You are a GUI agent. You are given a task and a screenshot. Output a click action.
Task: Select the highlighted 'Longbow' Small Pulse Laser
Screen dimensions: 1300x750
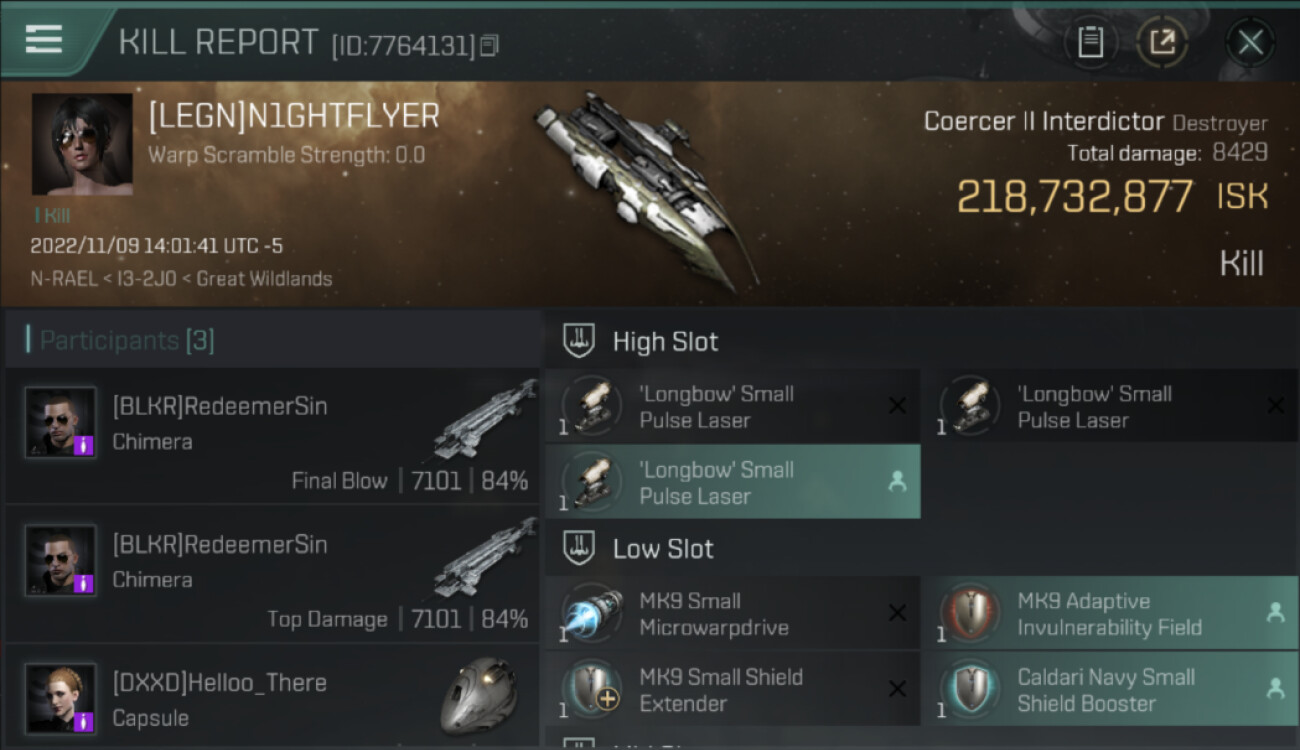click(x=733, y=482)
